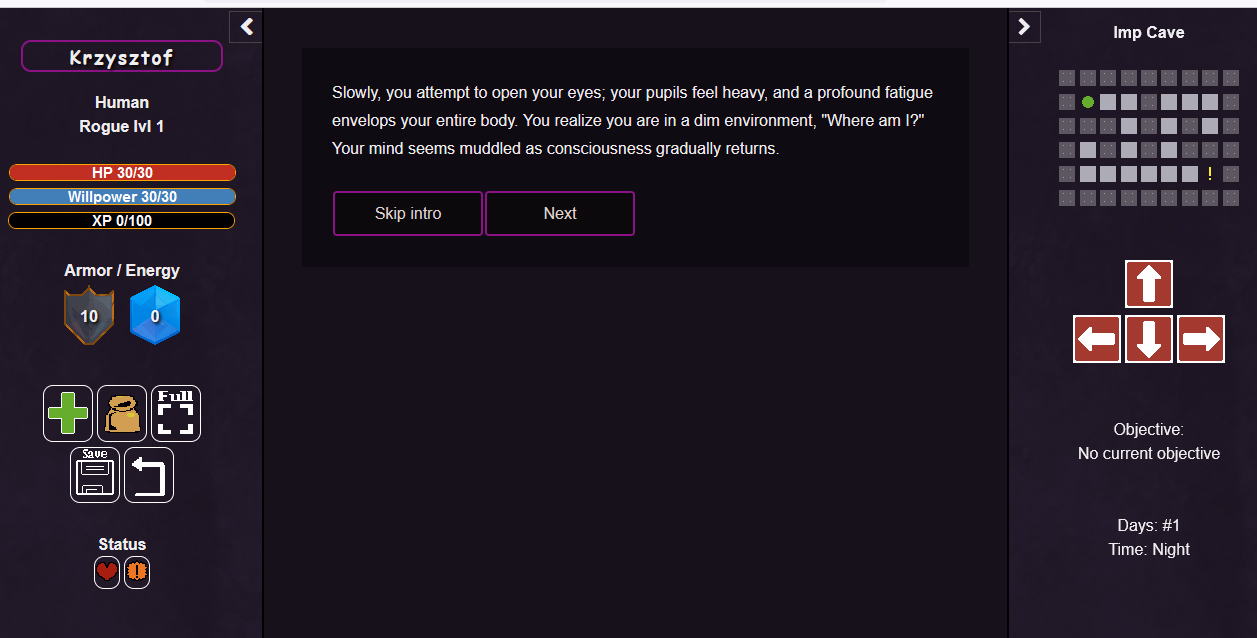Click the return arrow icon
Screen dimensions: 1257x638
(x=149, y=475)
